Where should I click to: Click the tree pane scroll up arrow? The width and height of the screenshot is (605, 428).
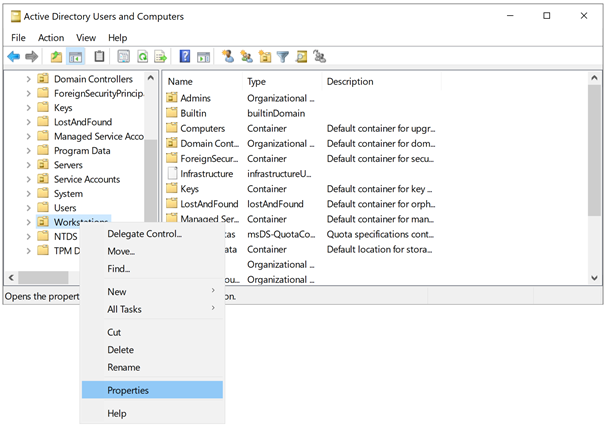pyautogui.click(x=151, y=78)
